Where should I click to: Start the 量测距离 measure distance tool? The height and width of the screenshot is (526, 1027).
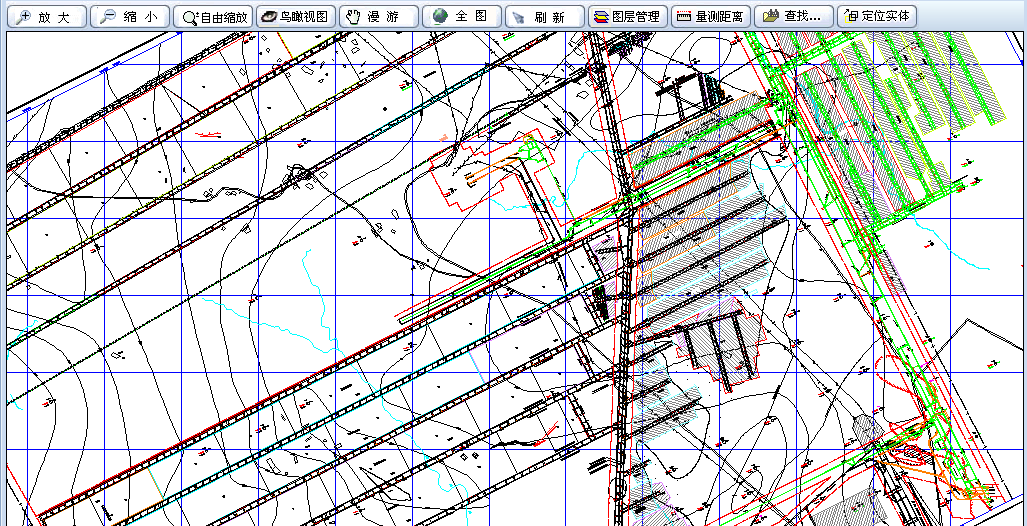point(709,16)
